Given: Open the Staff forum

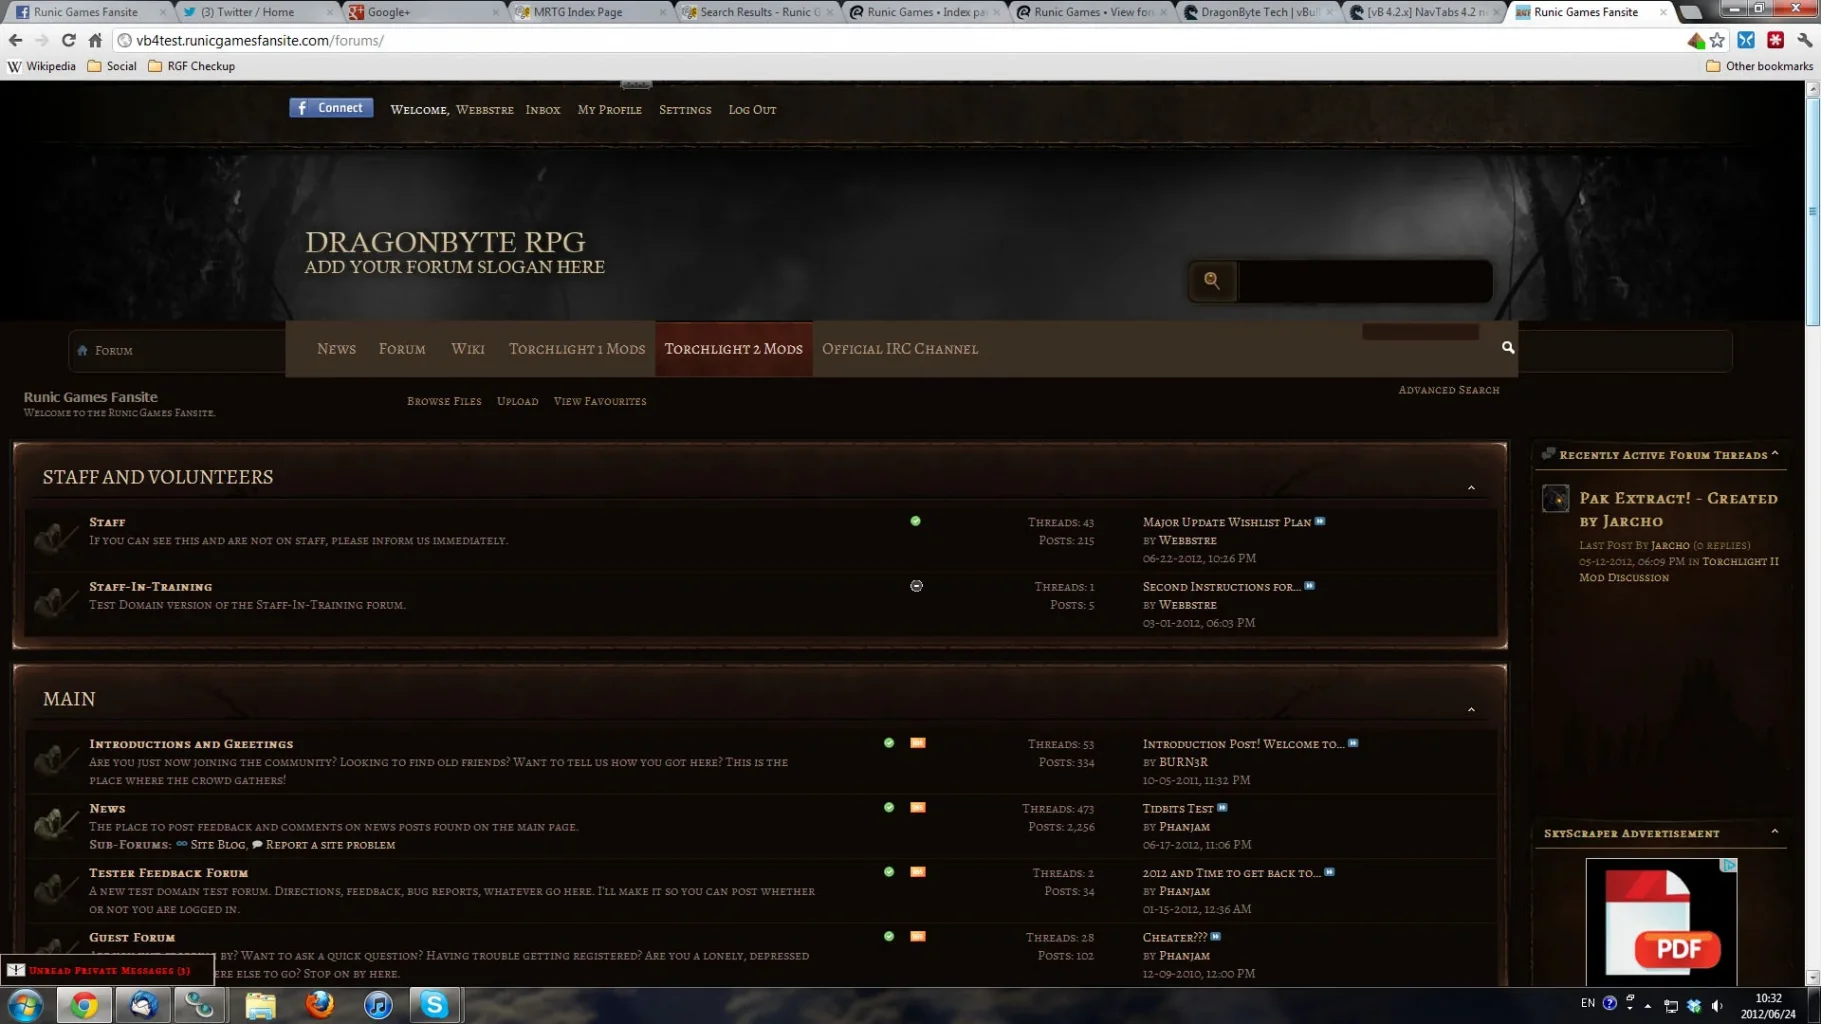Looking at the screenshot, I should click(107, 522).
